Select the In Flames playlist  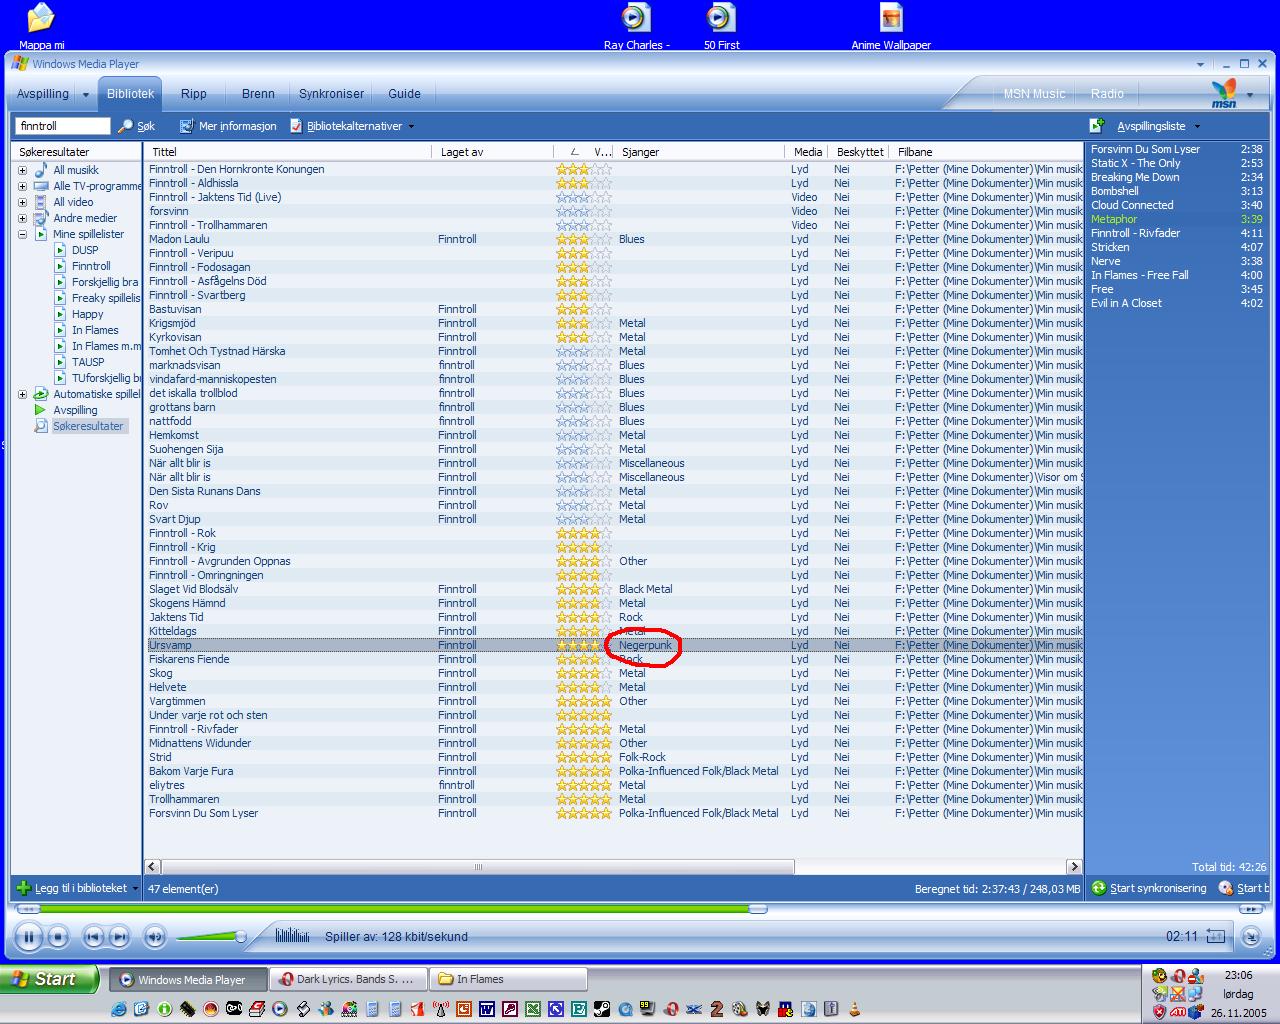coord(95,330)
